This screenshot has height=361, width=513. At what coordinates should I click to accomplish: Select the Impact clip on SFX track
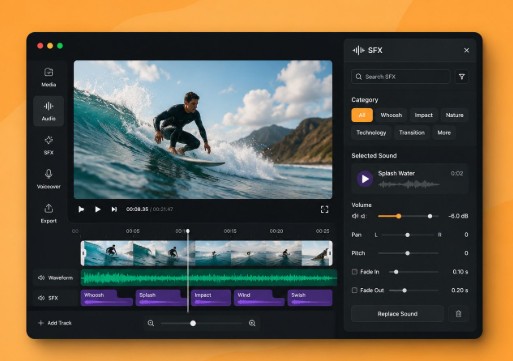tap(211, 298)
